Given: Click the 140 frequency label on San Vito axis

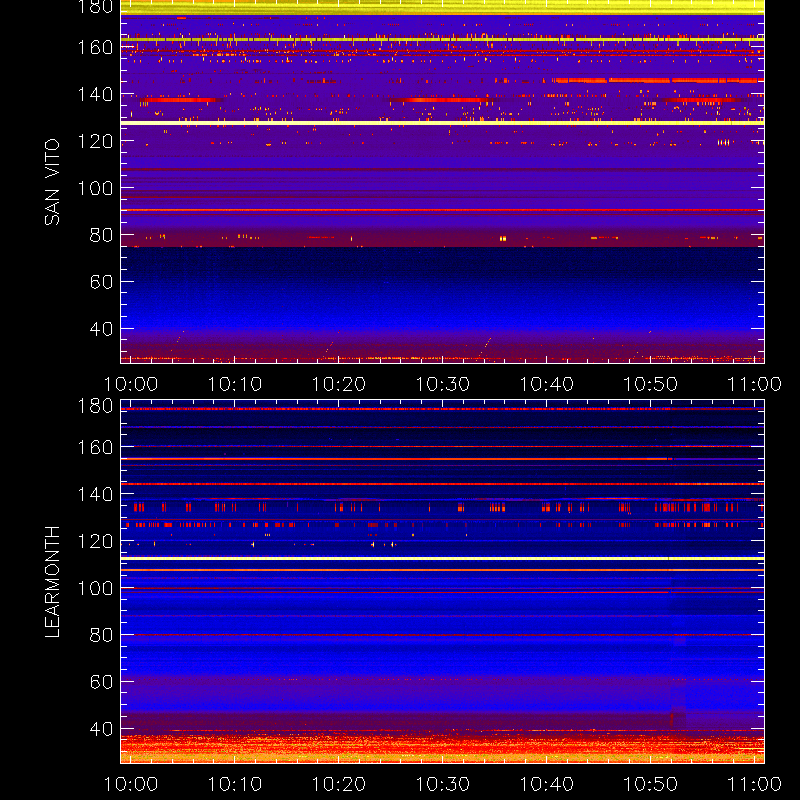Looking at the screenshot, I should [x=95, y=94].
